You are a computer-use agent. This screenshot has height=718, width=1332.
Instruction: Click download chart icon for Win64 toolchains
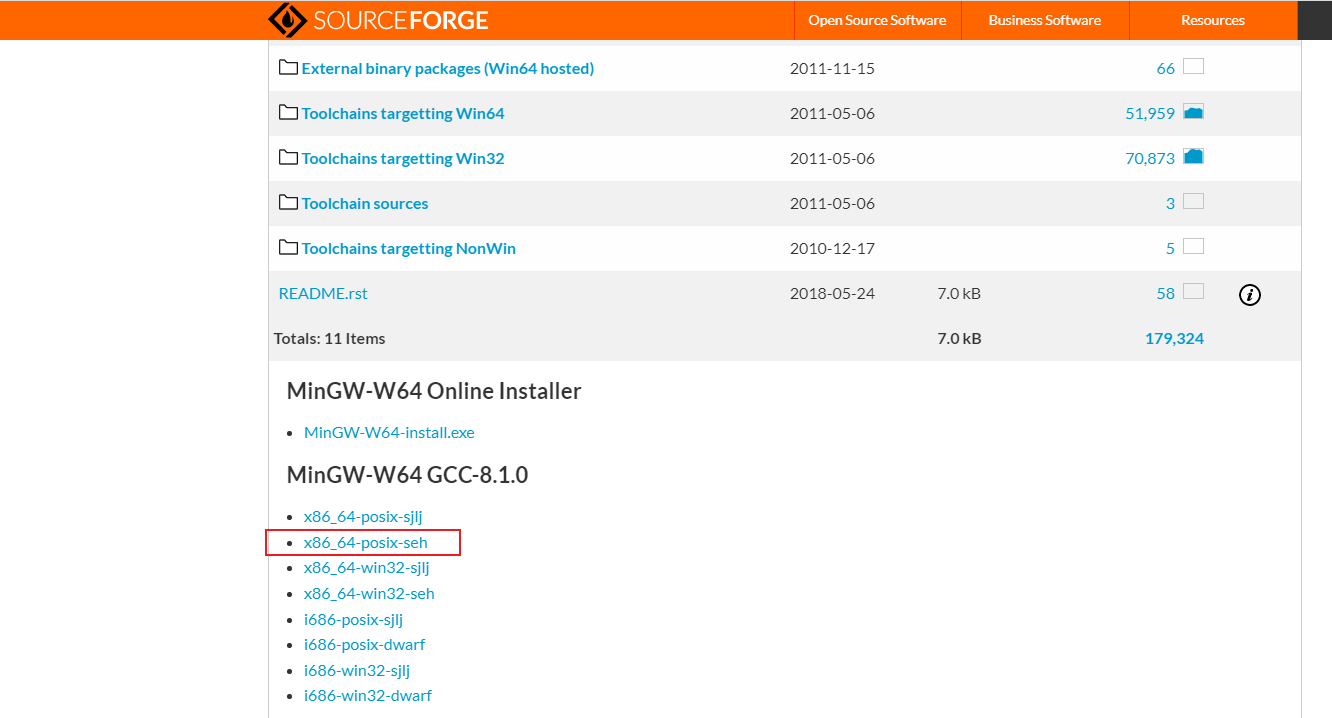[x=1193, y=112]
